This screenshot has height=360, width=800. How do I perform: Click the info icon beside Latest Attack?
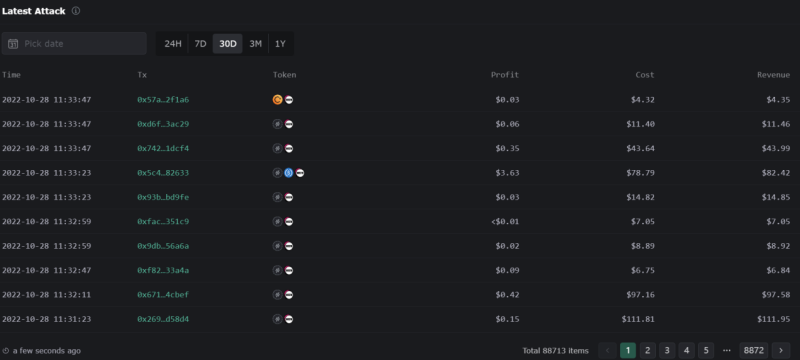coord(76,11)
